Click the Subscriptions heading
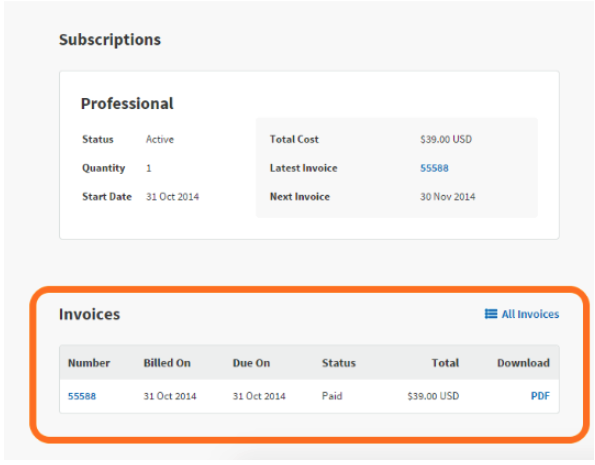This screenshot has height=465, width=595. click(110, 39)
